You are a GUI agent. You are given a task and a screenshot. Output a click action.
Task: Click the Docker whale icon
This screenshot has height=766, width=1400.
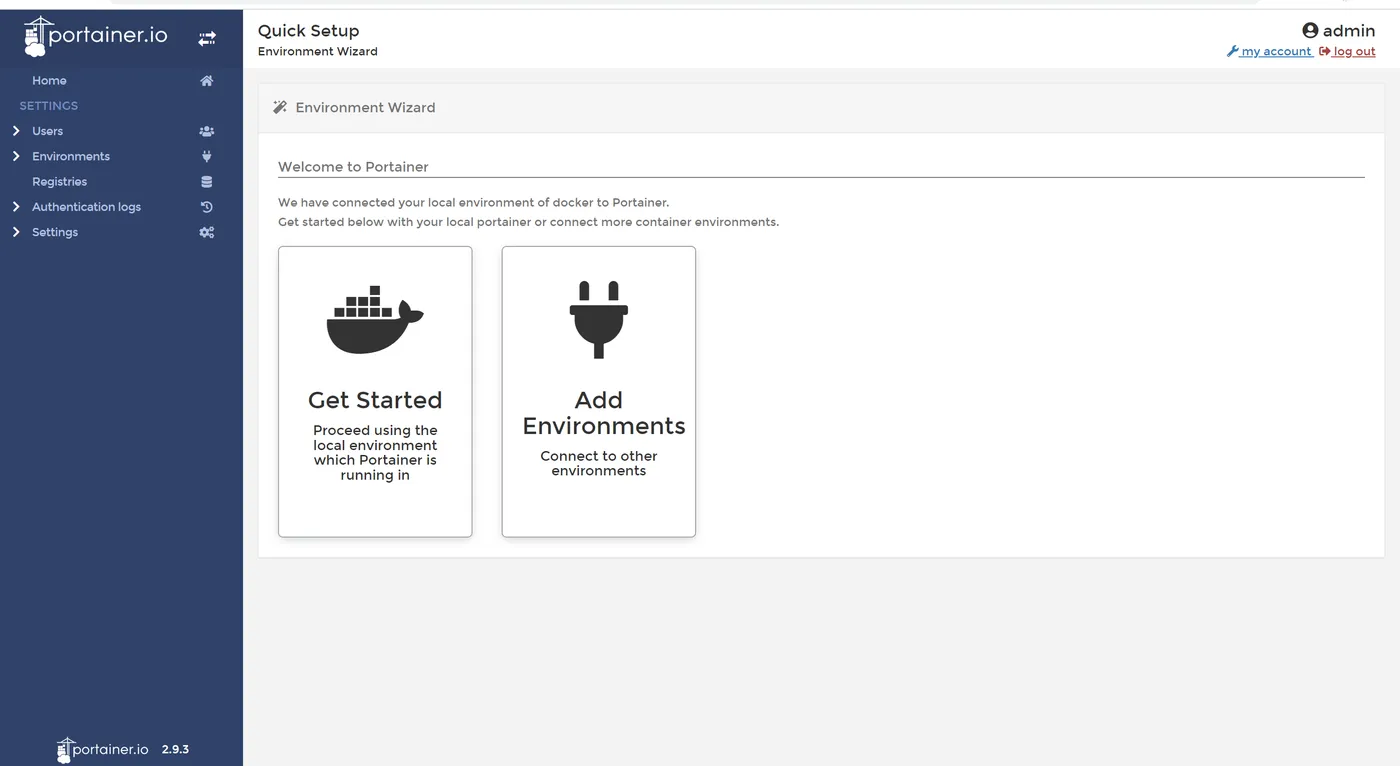click(375, 319)
